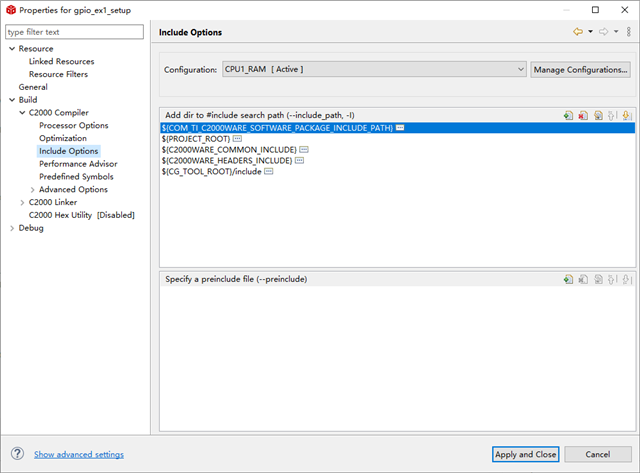This screenshot has height=473, width=640.
Task: Move selected include path down
Action: coord(626,115)
